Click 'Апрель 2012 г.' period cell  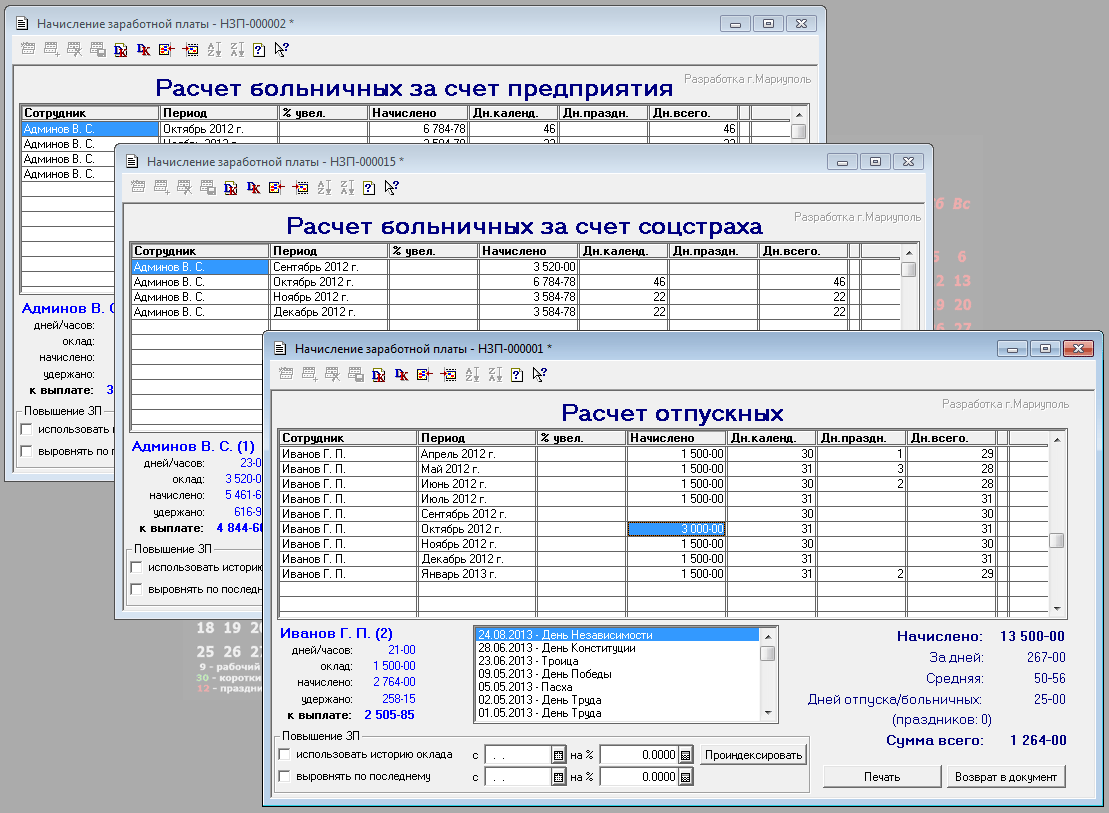click(477, 454)
